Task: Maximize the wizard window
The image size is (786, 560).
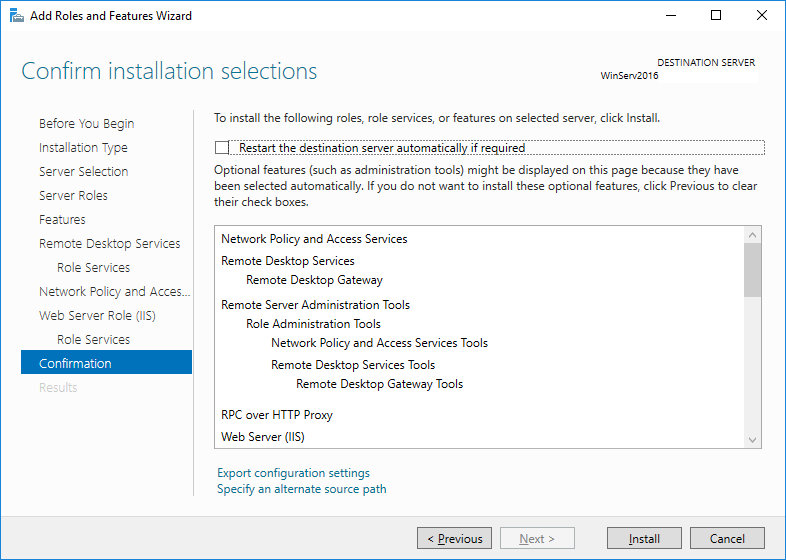Action: point(716,16)
